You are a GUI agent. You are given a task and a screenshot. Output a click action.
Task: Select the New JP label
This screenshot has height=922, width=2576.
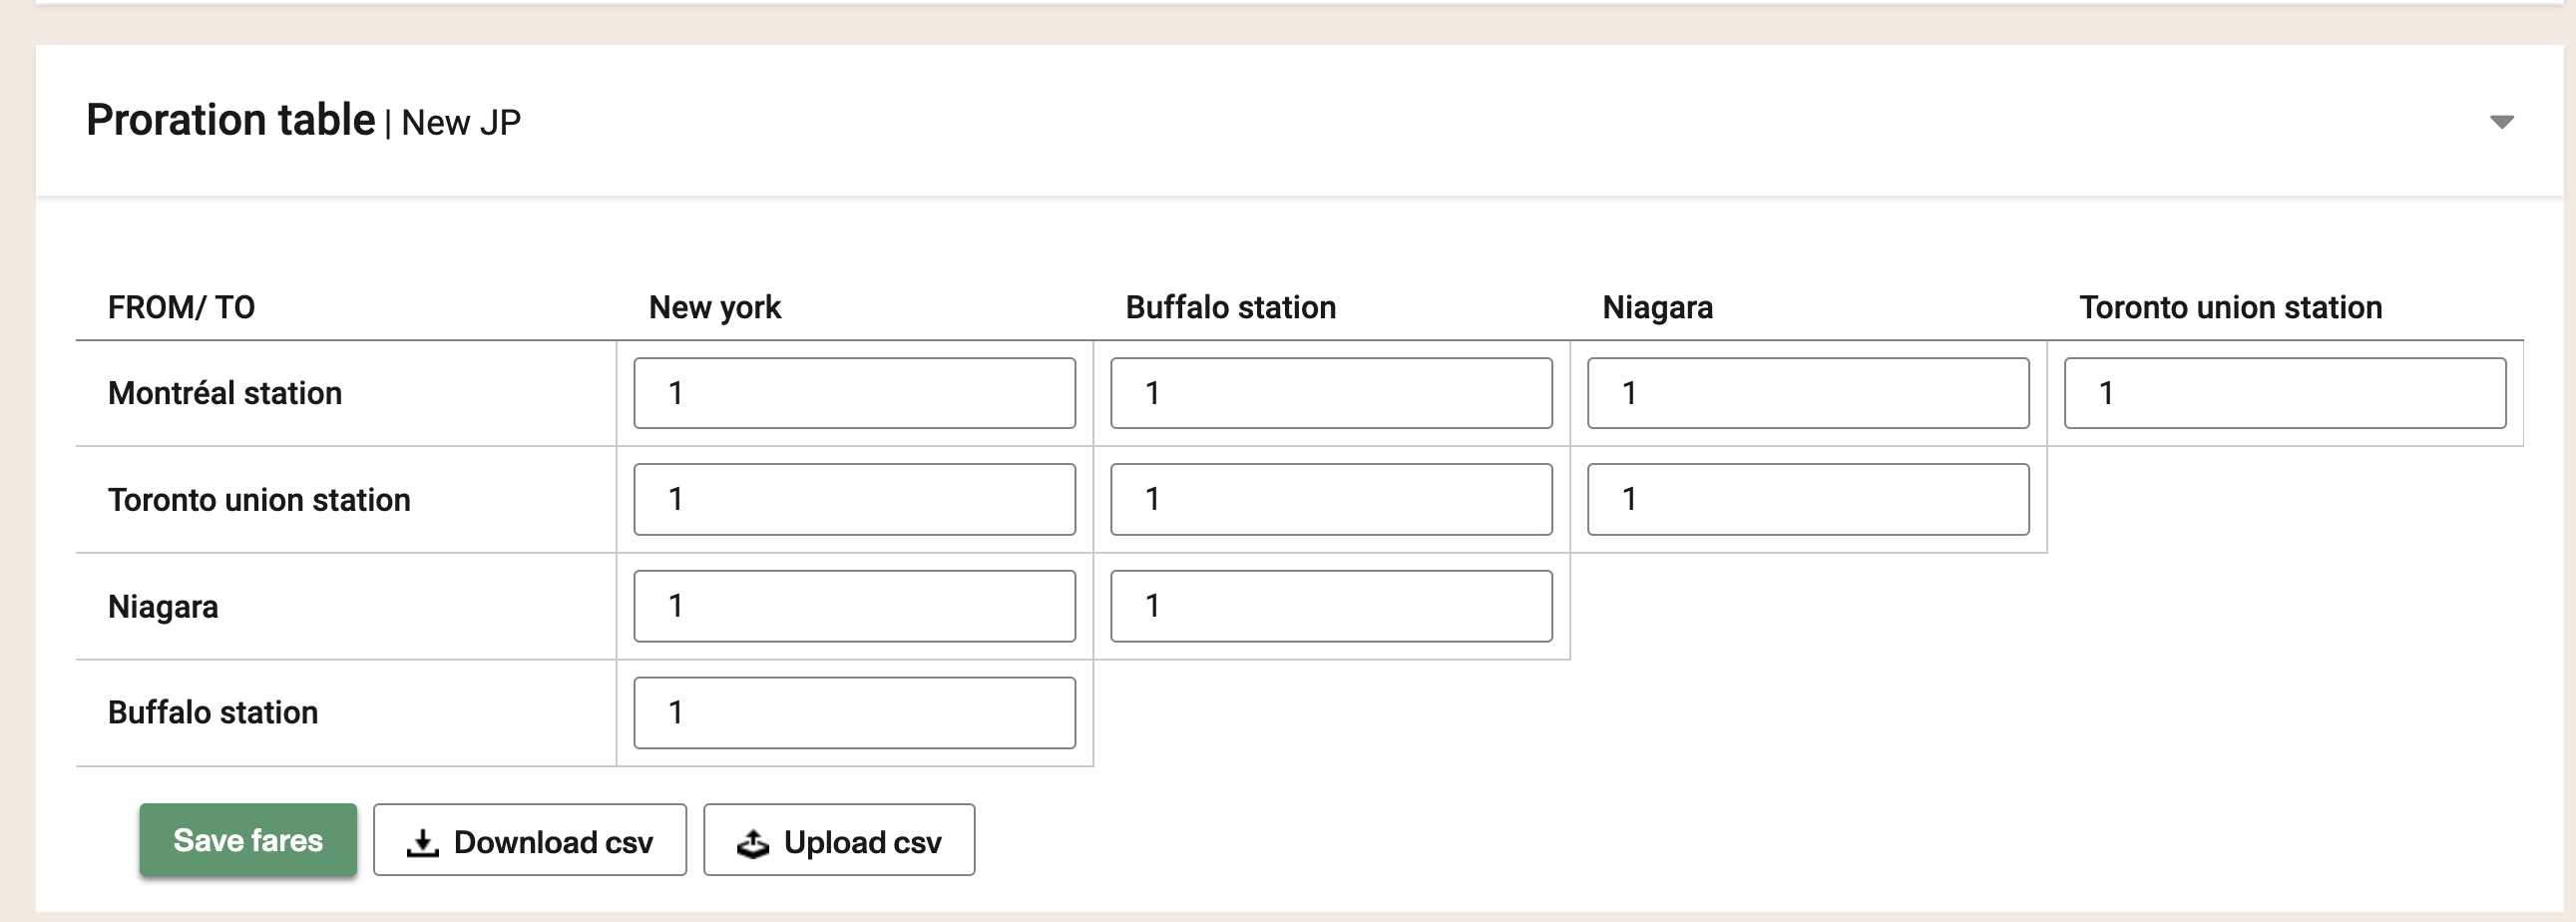[461, 123]
